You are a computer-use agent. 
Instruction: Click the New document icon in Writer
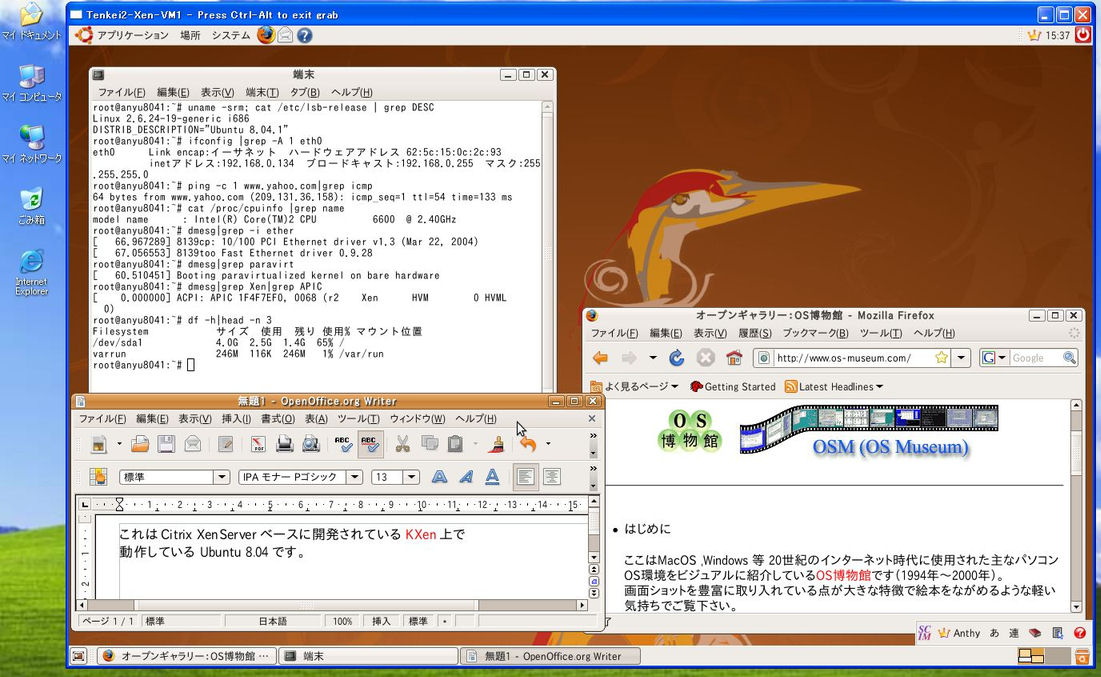click(x=99, y=444)
